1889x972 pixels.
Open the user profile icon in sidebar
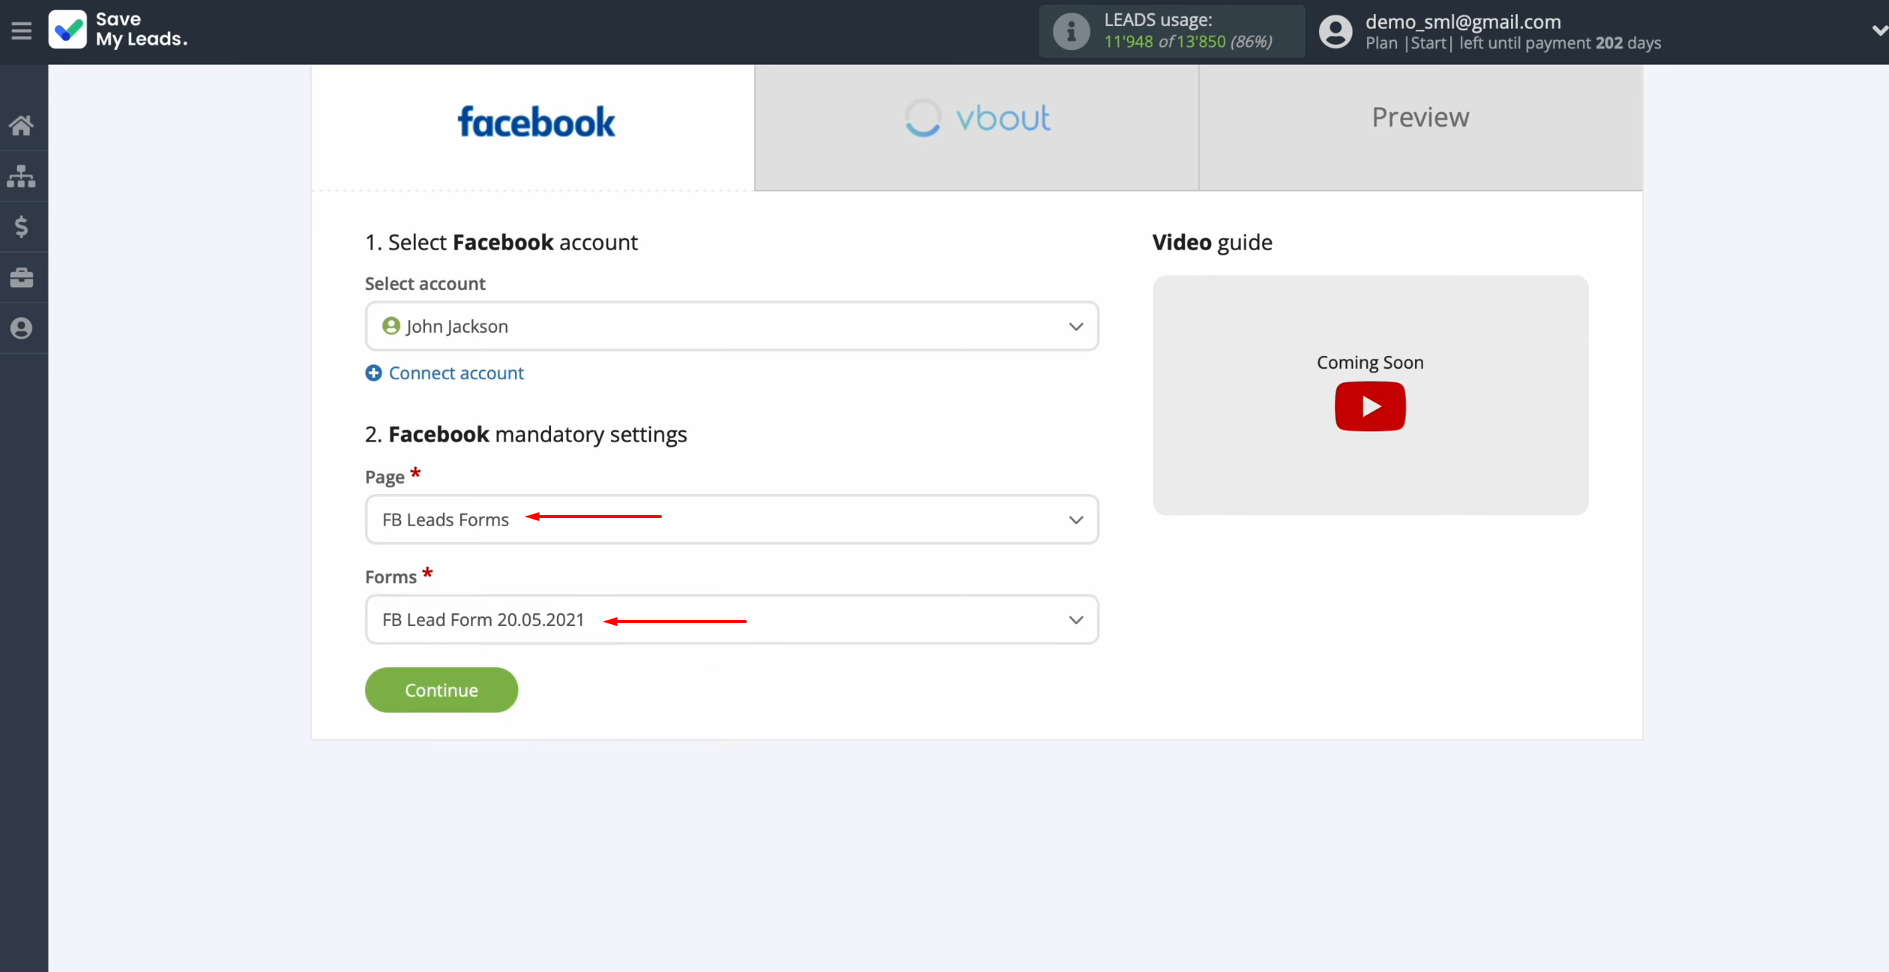pos(21,328)
